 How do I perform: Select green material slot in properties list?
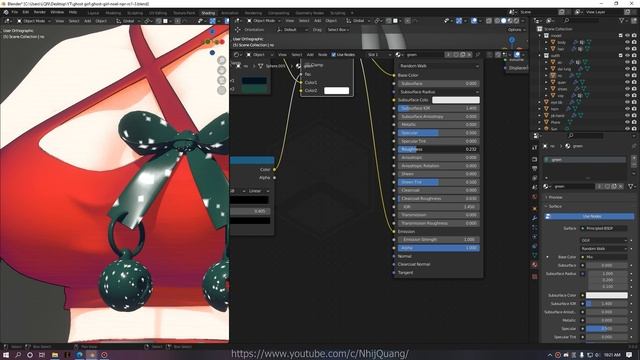coord(585,160)
